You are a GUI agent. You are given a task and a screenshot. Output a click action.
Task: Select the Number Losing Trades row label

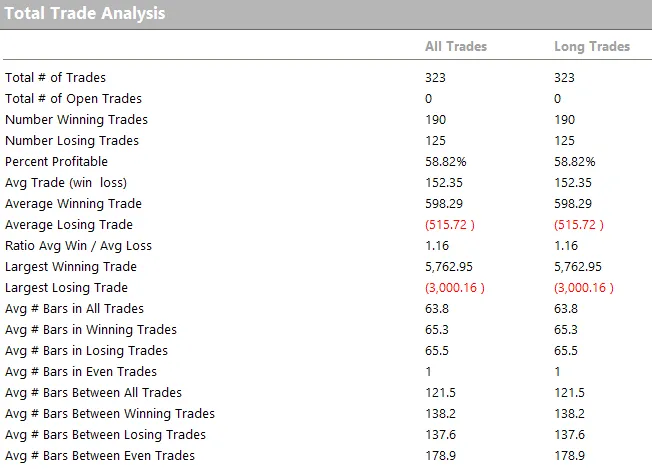(72, 141)
